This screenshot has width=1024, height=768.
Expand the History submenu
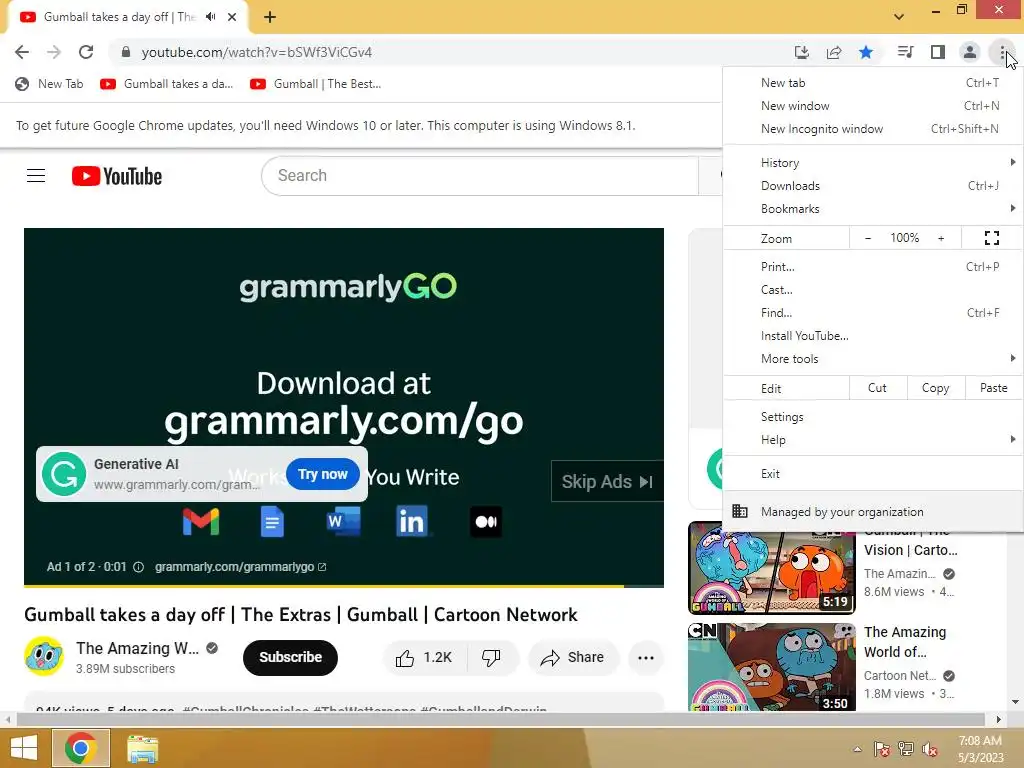[874, 163]
